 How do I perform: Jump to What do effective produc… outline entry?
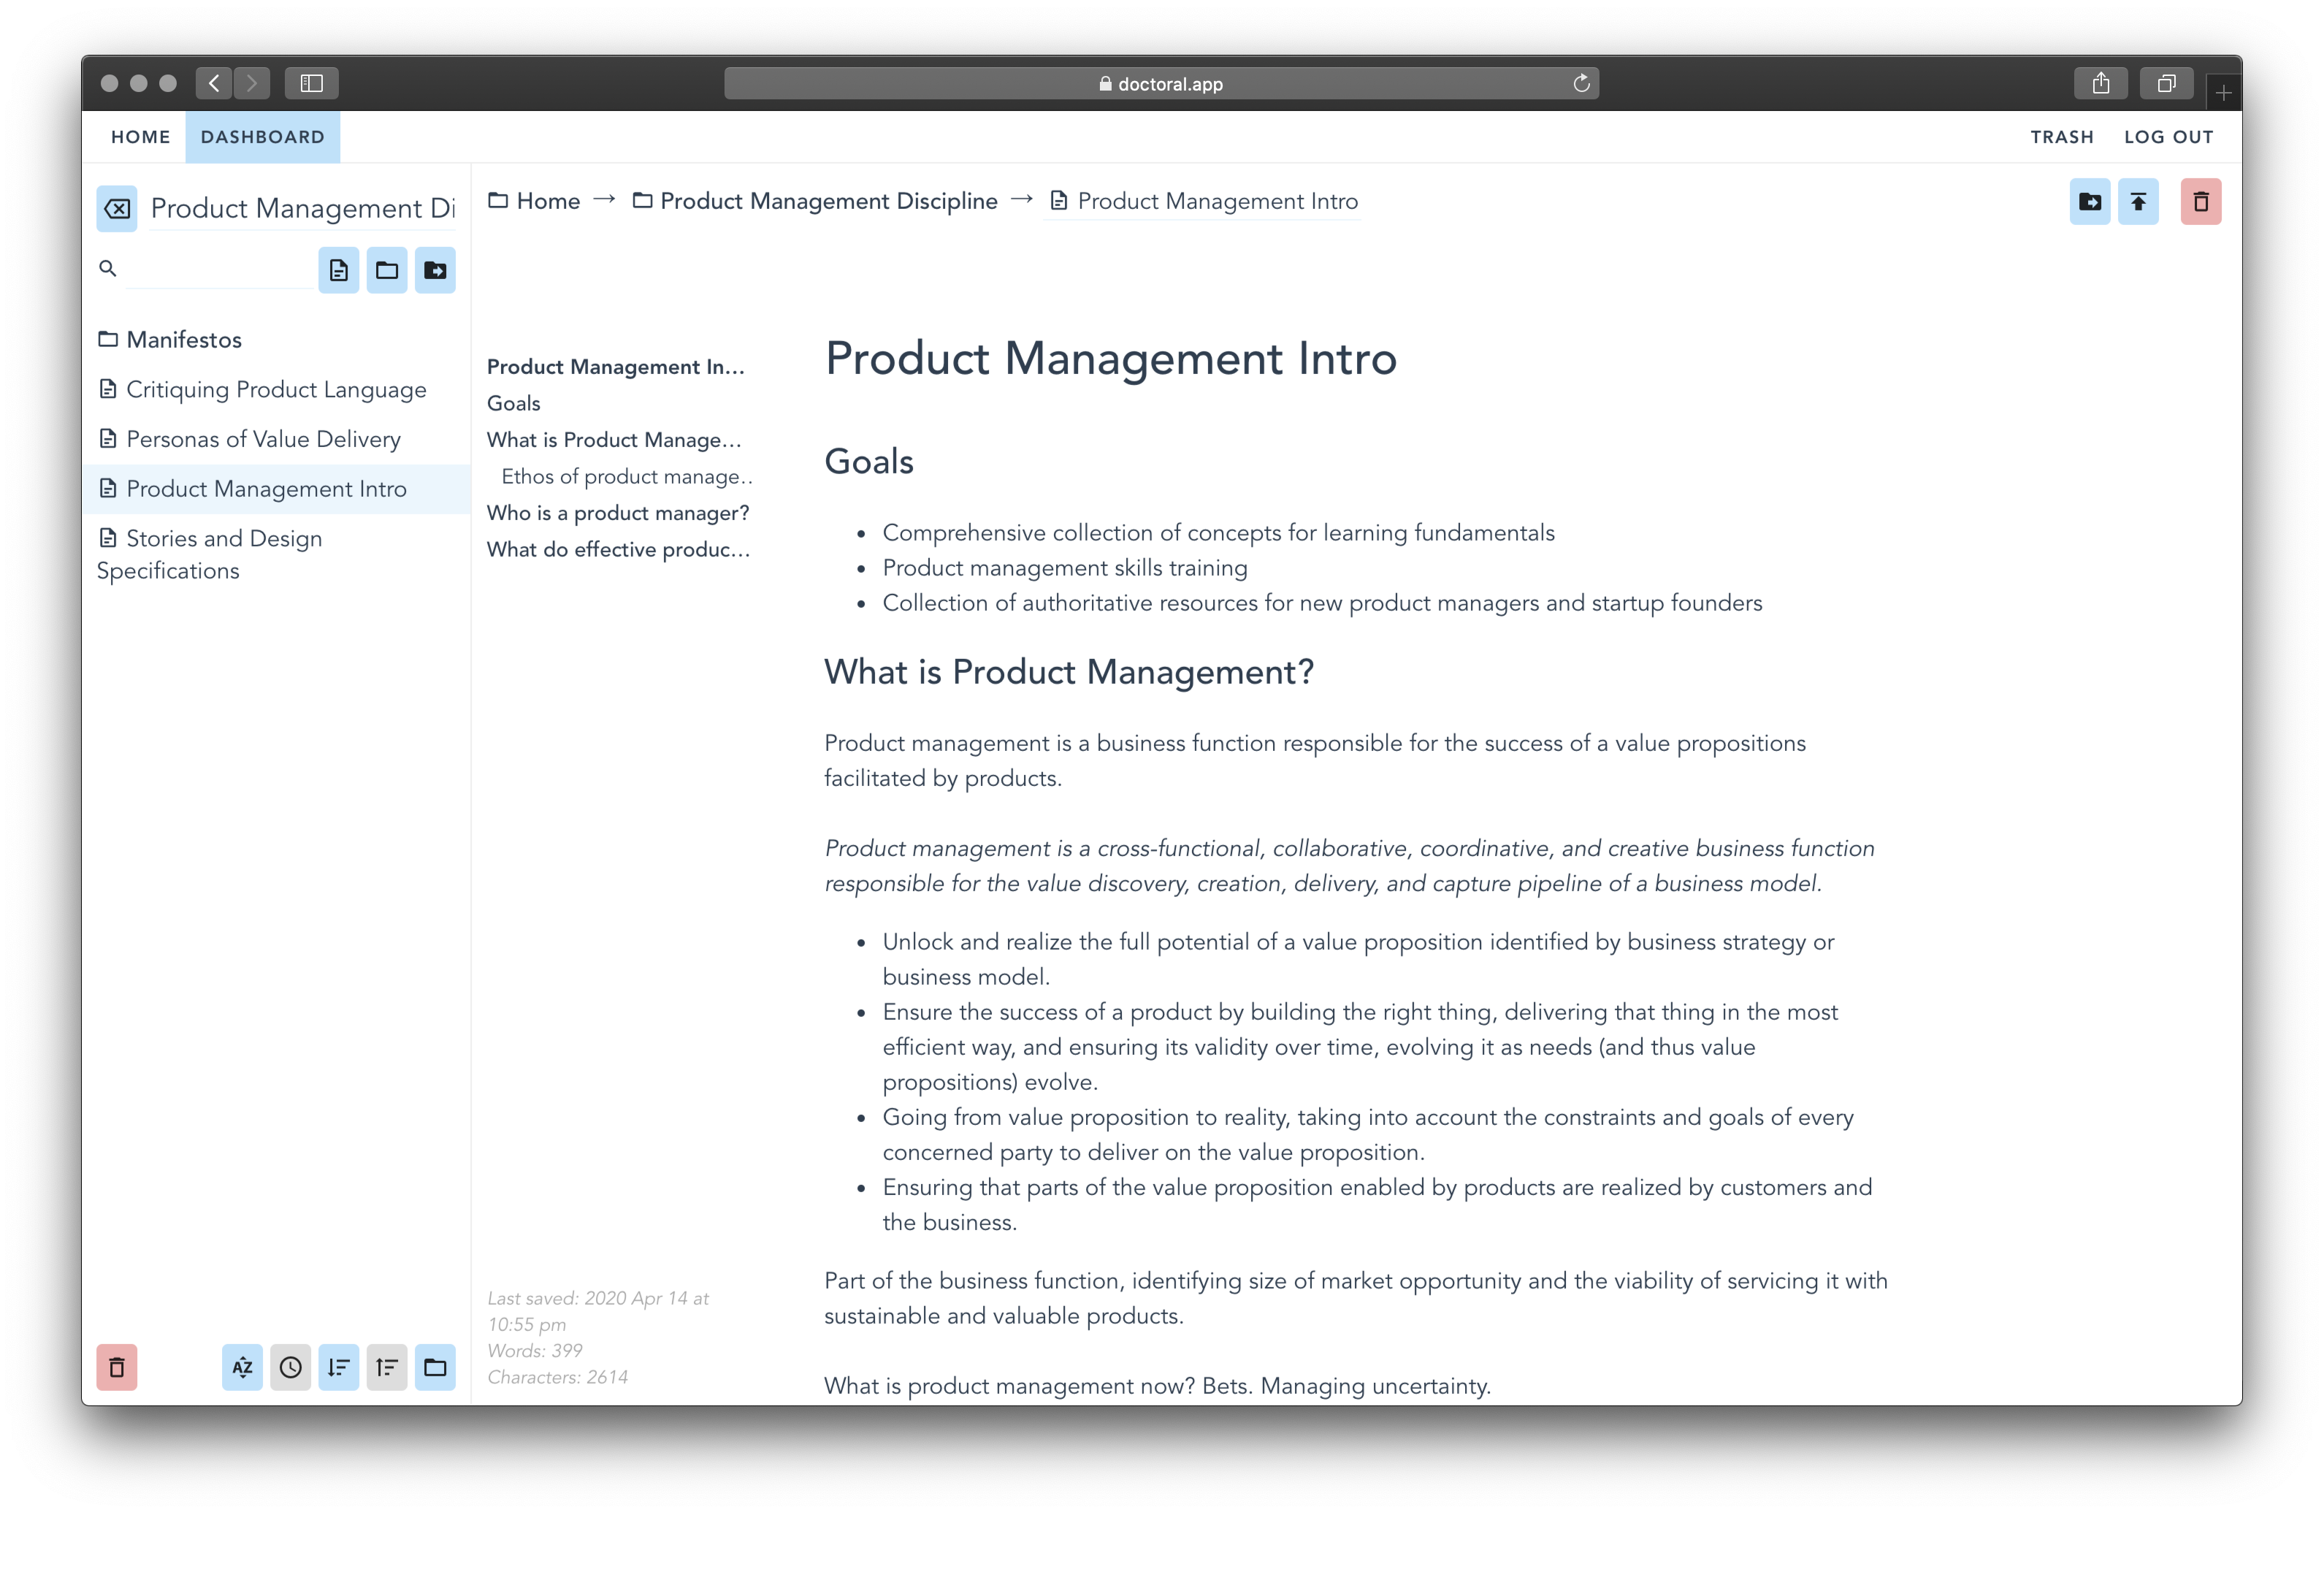coord(618,550)
